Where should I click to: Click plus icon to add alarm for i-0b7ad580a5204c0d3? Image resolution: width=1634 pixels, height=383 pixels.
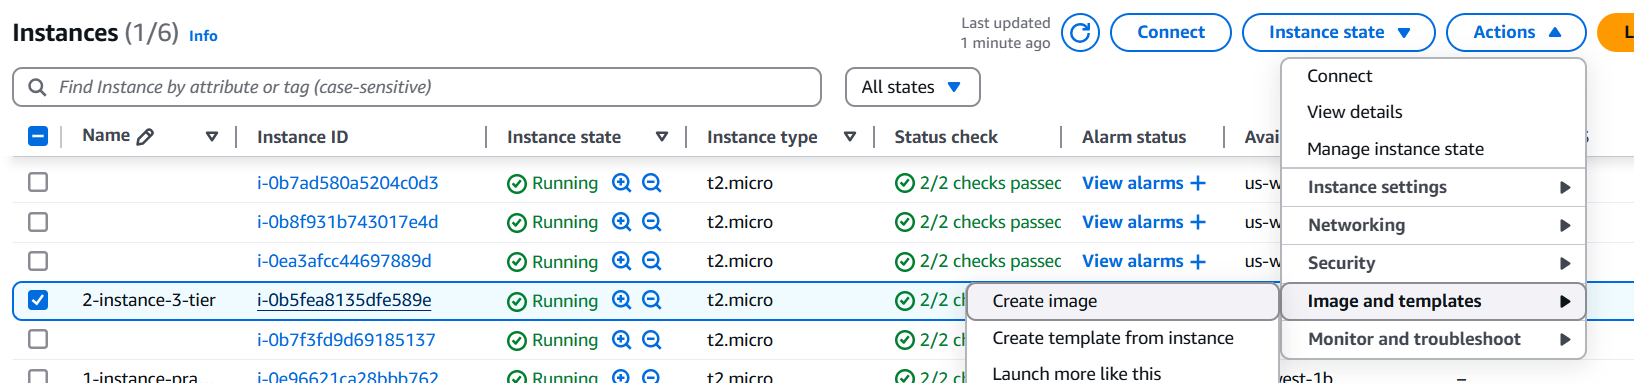[x=1198, y=183]
